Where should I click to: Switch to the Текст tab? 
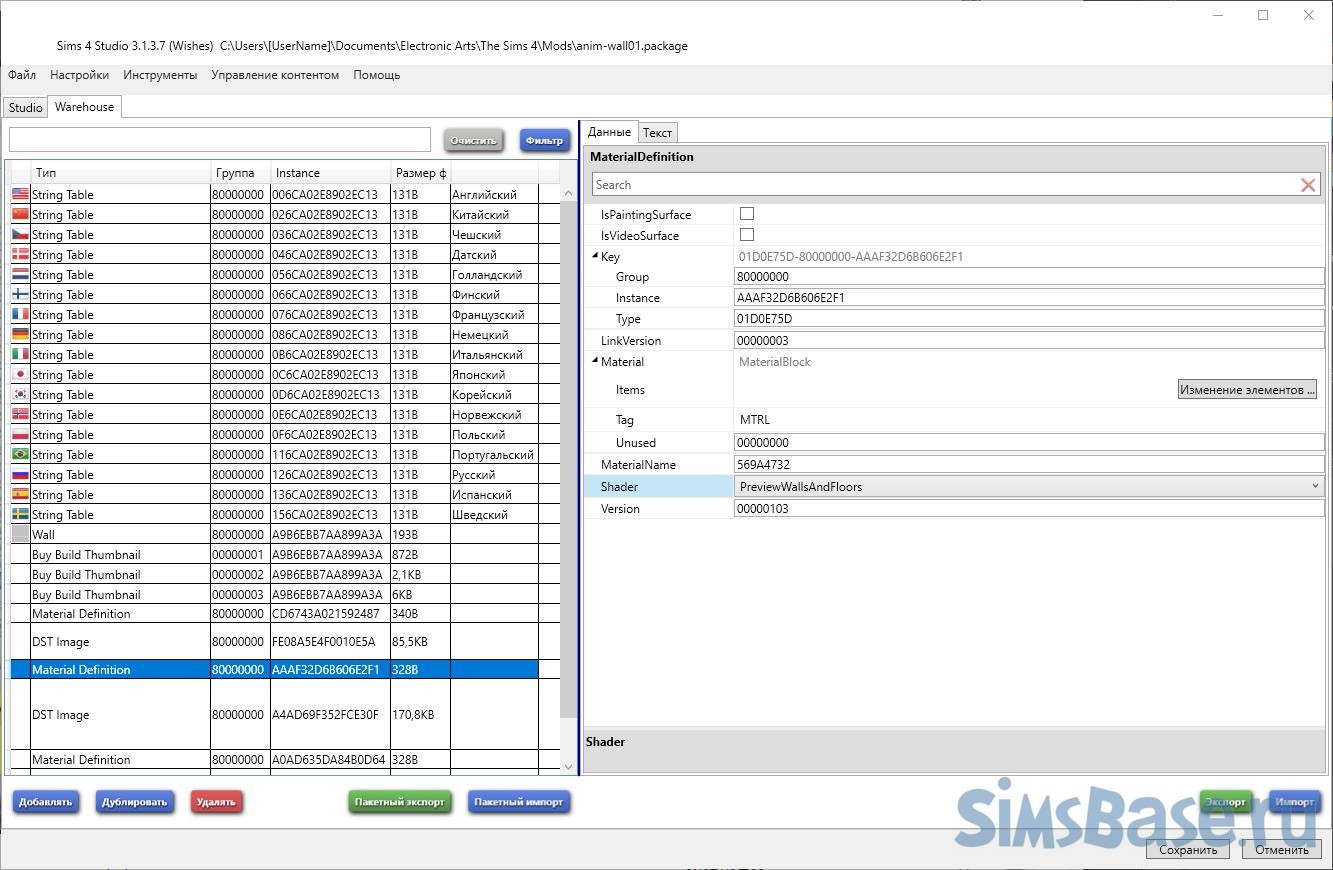point(657,132)
